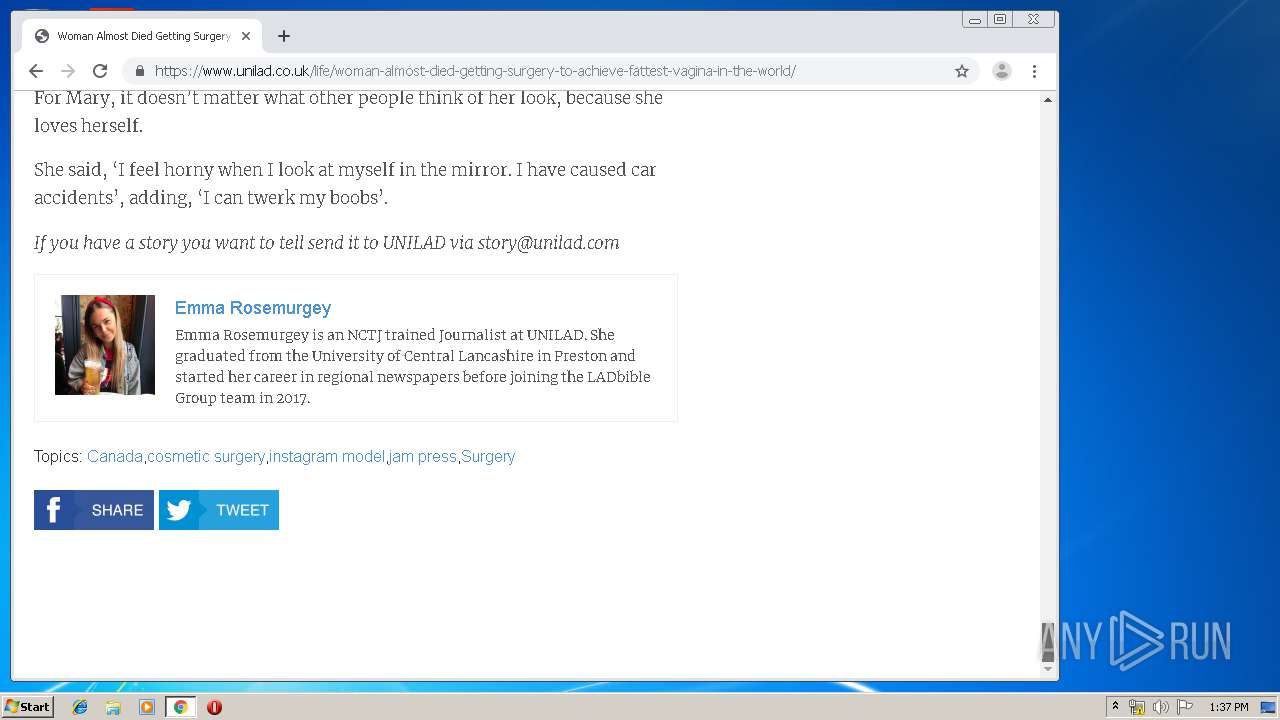Click the unilad.co.uk address bar
This screenshot has height=720, width=1280.
(x=550, y=71)
